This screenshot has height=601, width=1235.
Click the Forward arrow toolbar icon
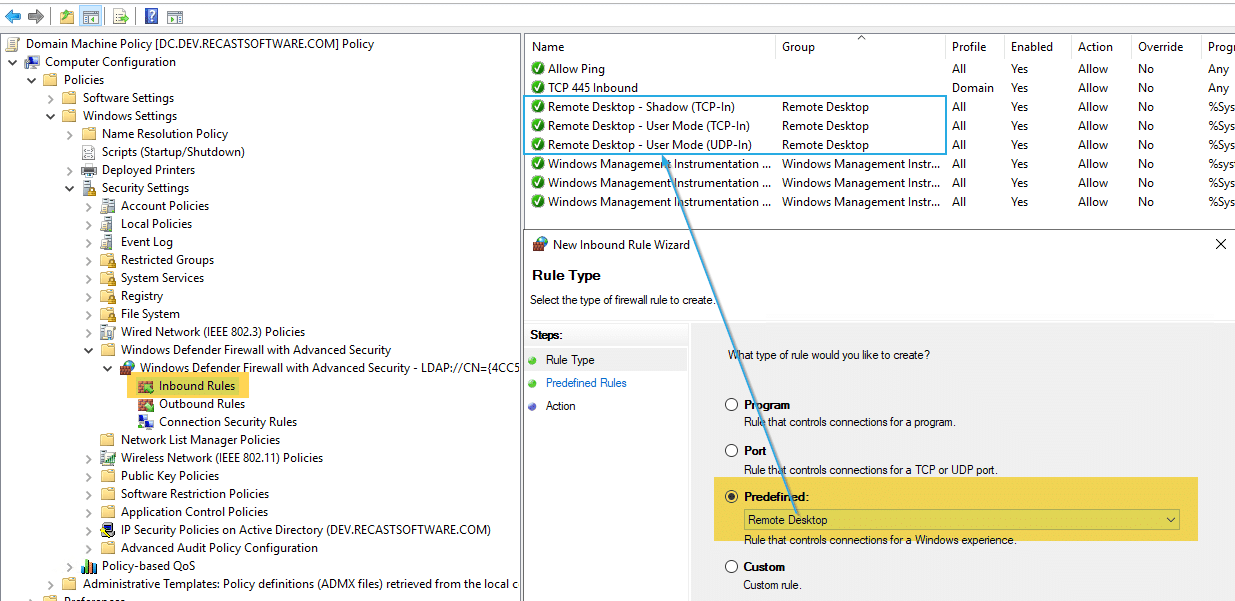click(35, 16)
